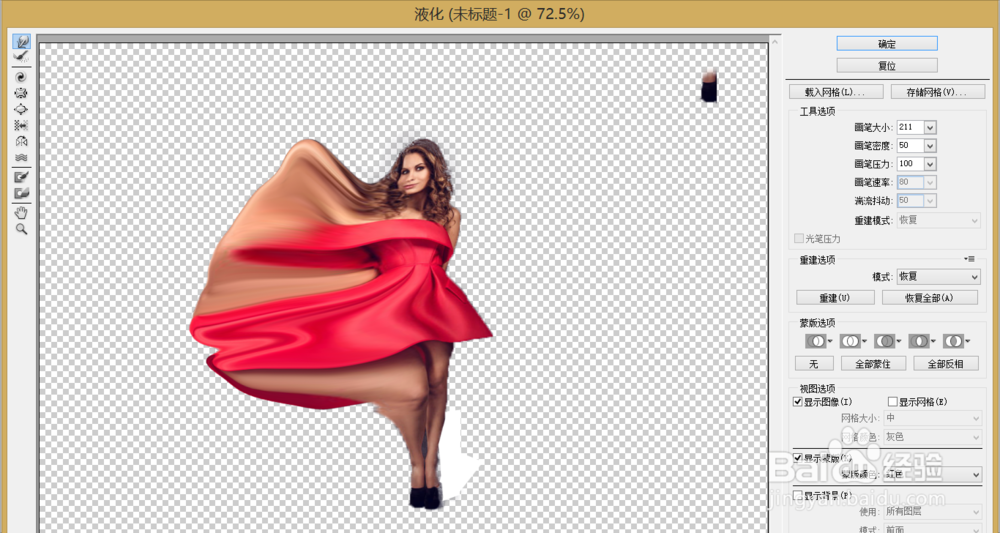This screenshot has height=533, width=1000.
Task: Click the 光笔压力 checkbox
Action: coord(798,238)
